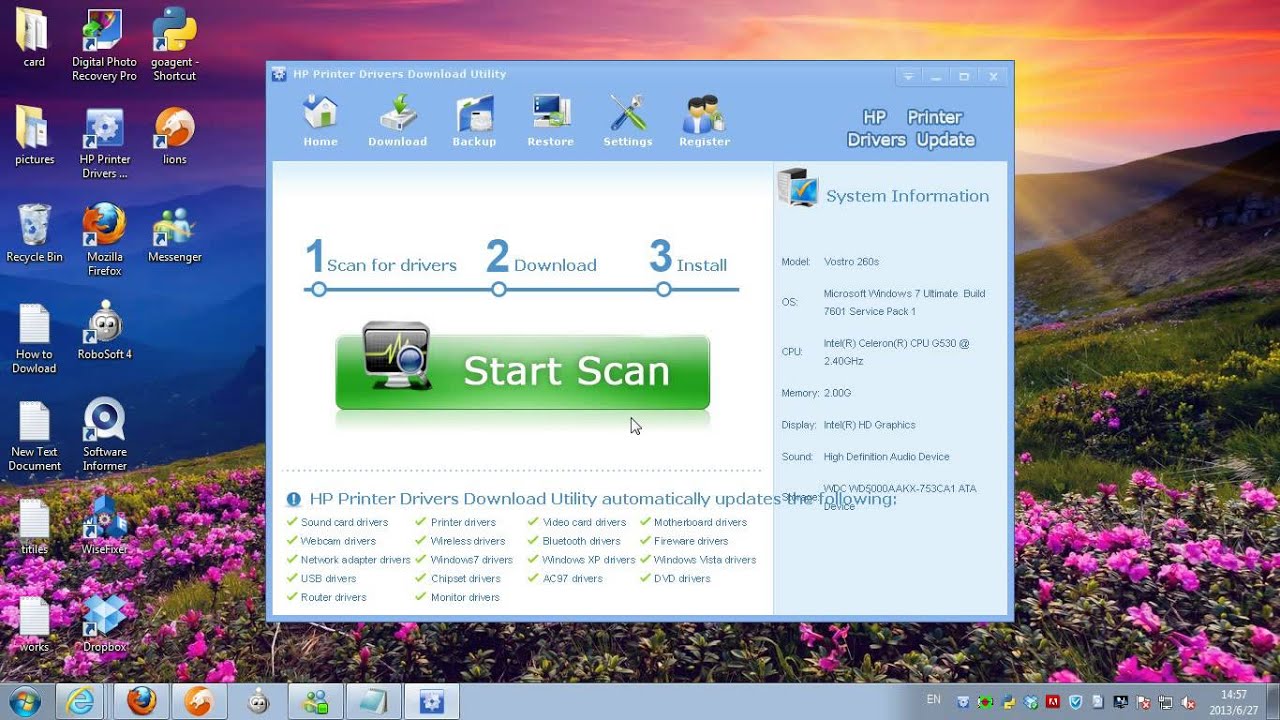Open the Settings panel
Screen dimensions: 1280x720
pyautogui.click(x=627, y=122)
